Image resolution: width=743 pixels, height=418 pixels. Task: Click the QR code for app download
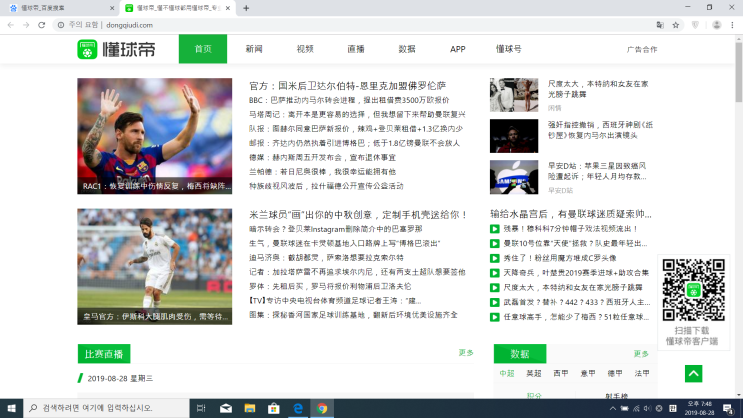tap(693, 290)
